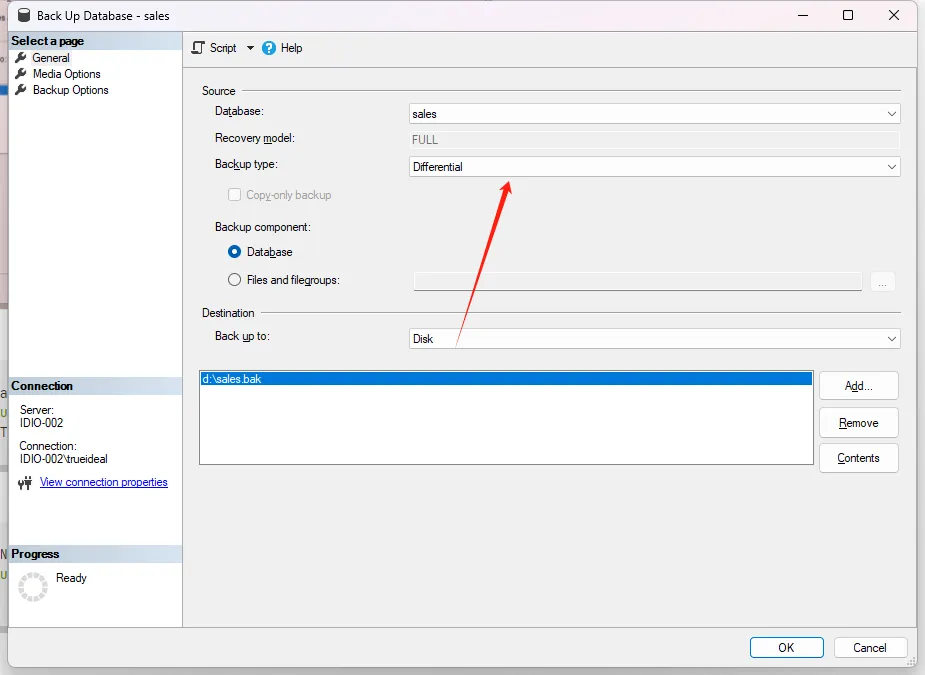Select the Files and filegroups radio button
The width and height of the screenshot is (925, 675).
pos(235,280)
